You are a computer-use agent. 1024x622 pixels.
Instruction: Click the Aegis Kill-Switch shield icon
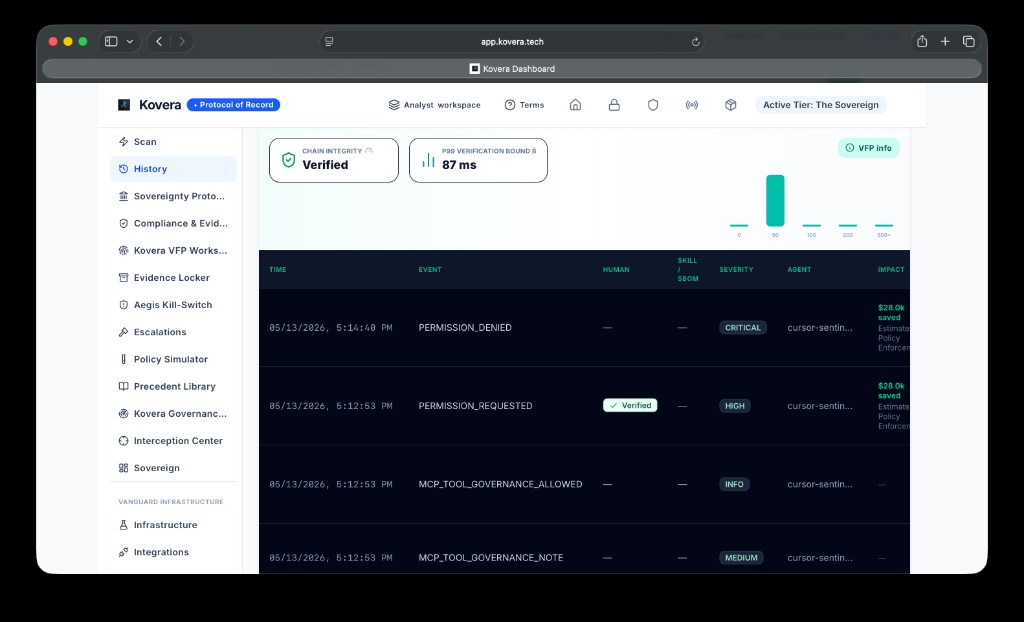[x=123, y=305]
